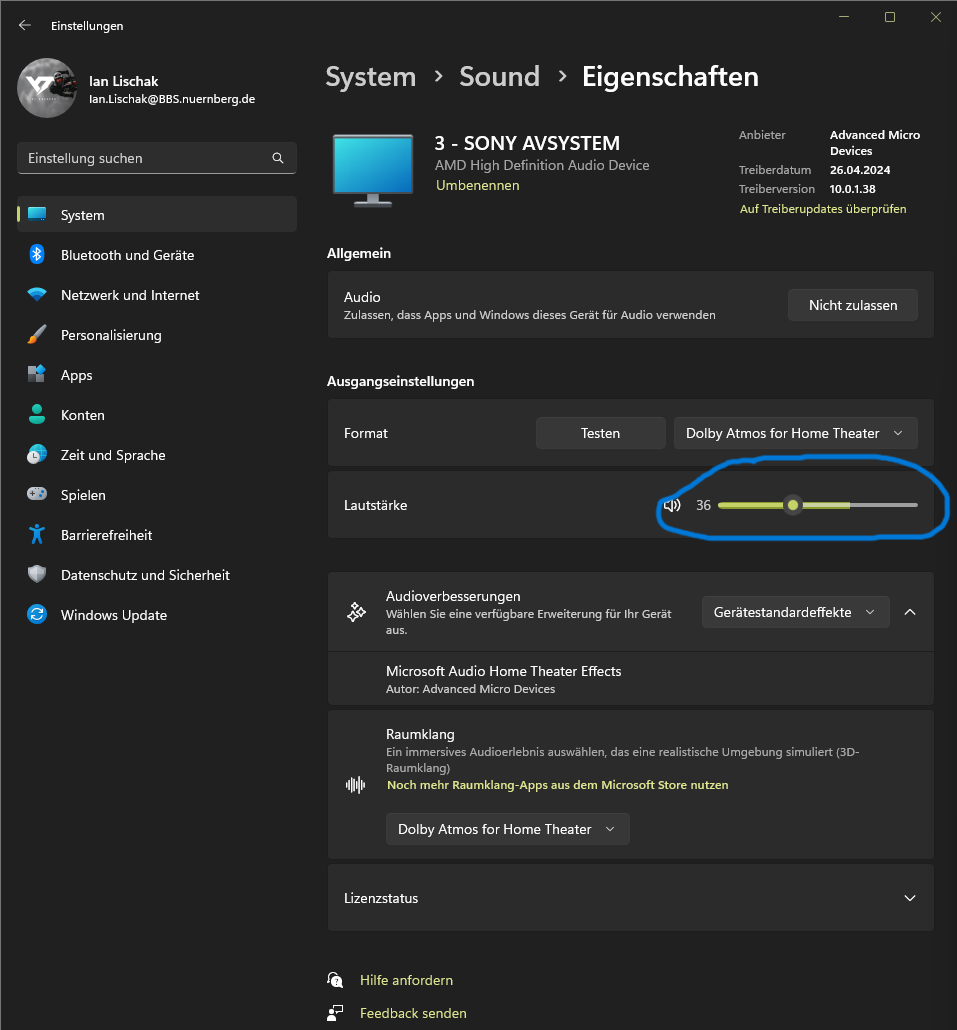Select Zeit und Sprache category
Image resolution: width=957 pixels, height=1030 pixels.
(157, 454)
